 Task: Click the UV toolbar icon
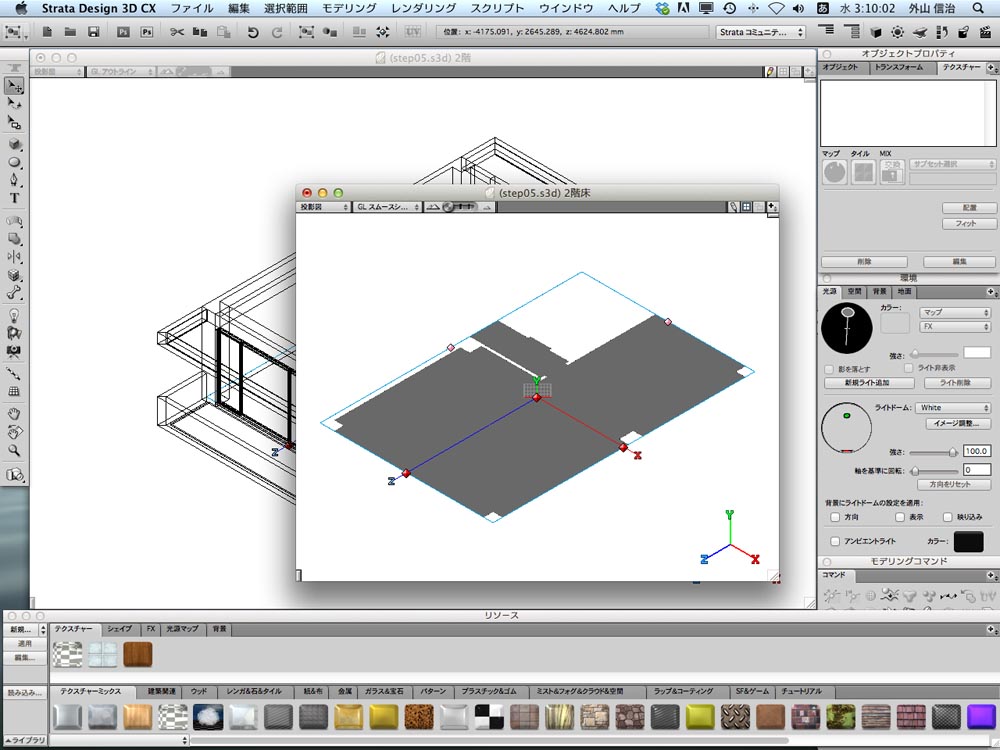(413, 31)
